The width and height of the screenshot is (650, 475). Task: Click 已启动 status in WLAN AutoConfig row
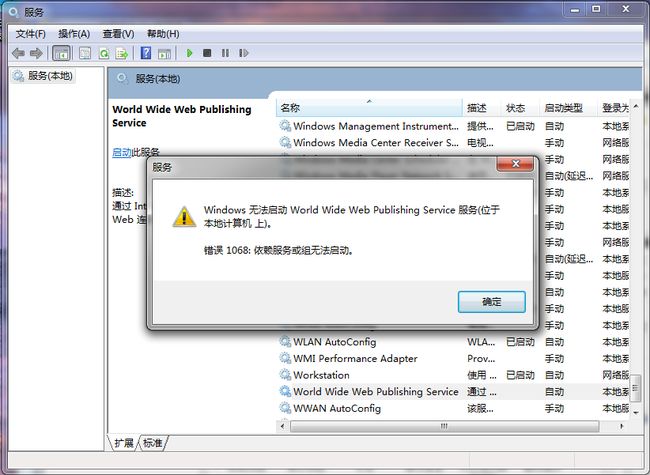[520, 342]
